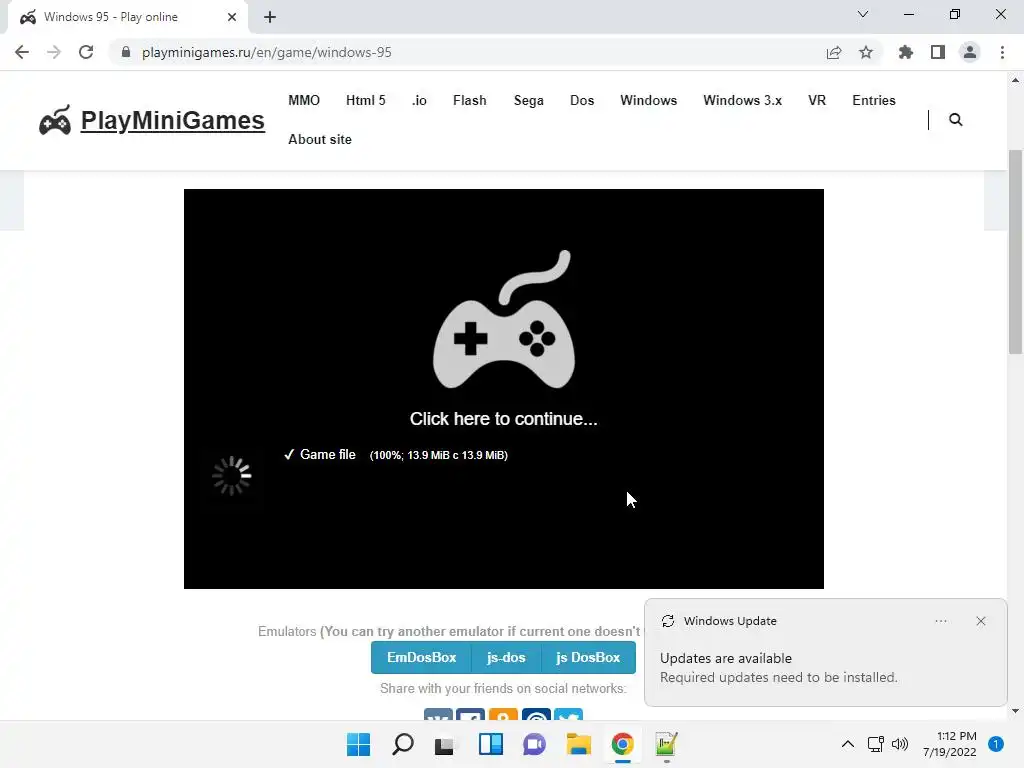The height and width of the screenshot is (768, 1024).
Task: Open the notepad app taskbar icon
Action: pos(666,744)
